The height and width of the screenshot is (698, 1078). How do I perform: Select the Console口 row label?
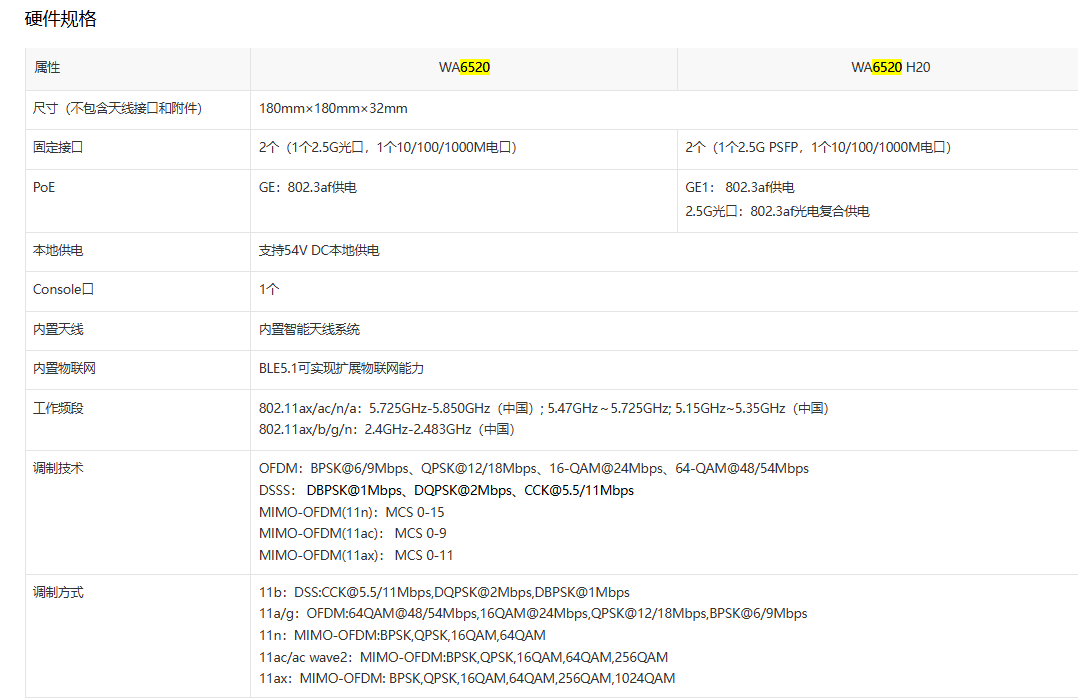(63, 290)
